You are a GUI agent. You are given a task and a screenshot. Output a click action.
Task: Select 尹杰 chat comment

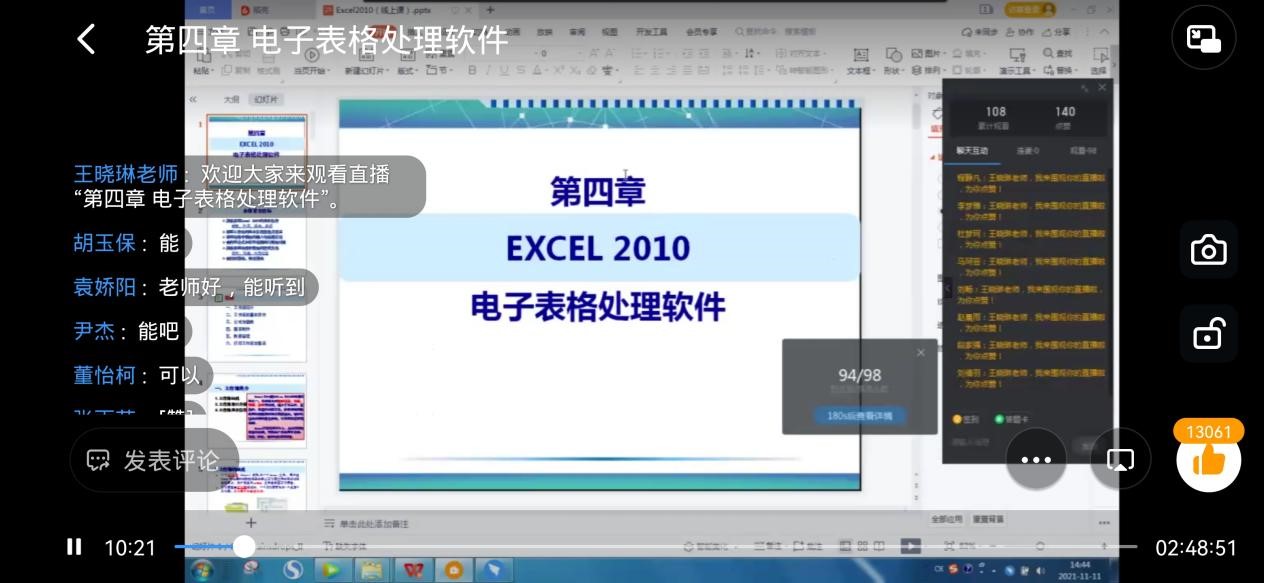click(130, 331)
